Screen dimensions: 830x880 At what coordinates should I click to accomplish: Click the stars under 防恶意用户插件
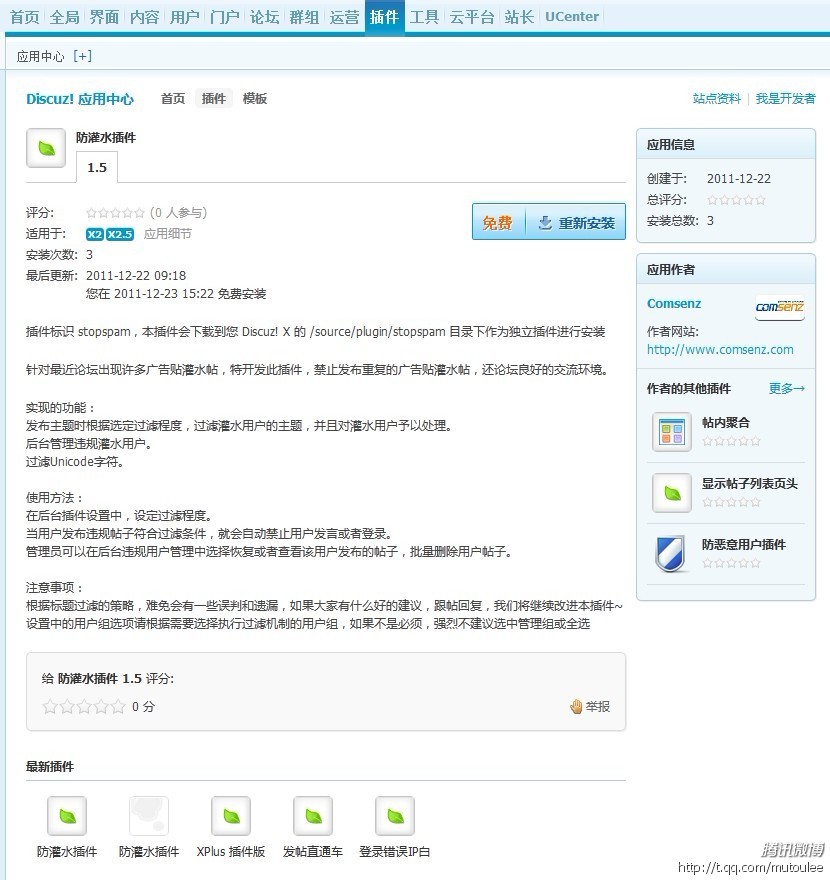pyautogui.click(x=731, y=563)
